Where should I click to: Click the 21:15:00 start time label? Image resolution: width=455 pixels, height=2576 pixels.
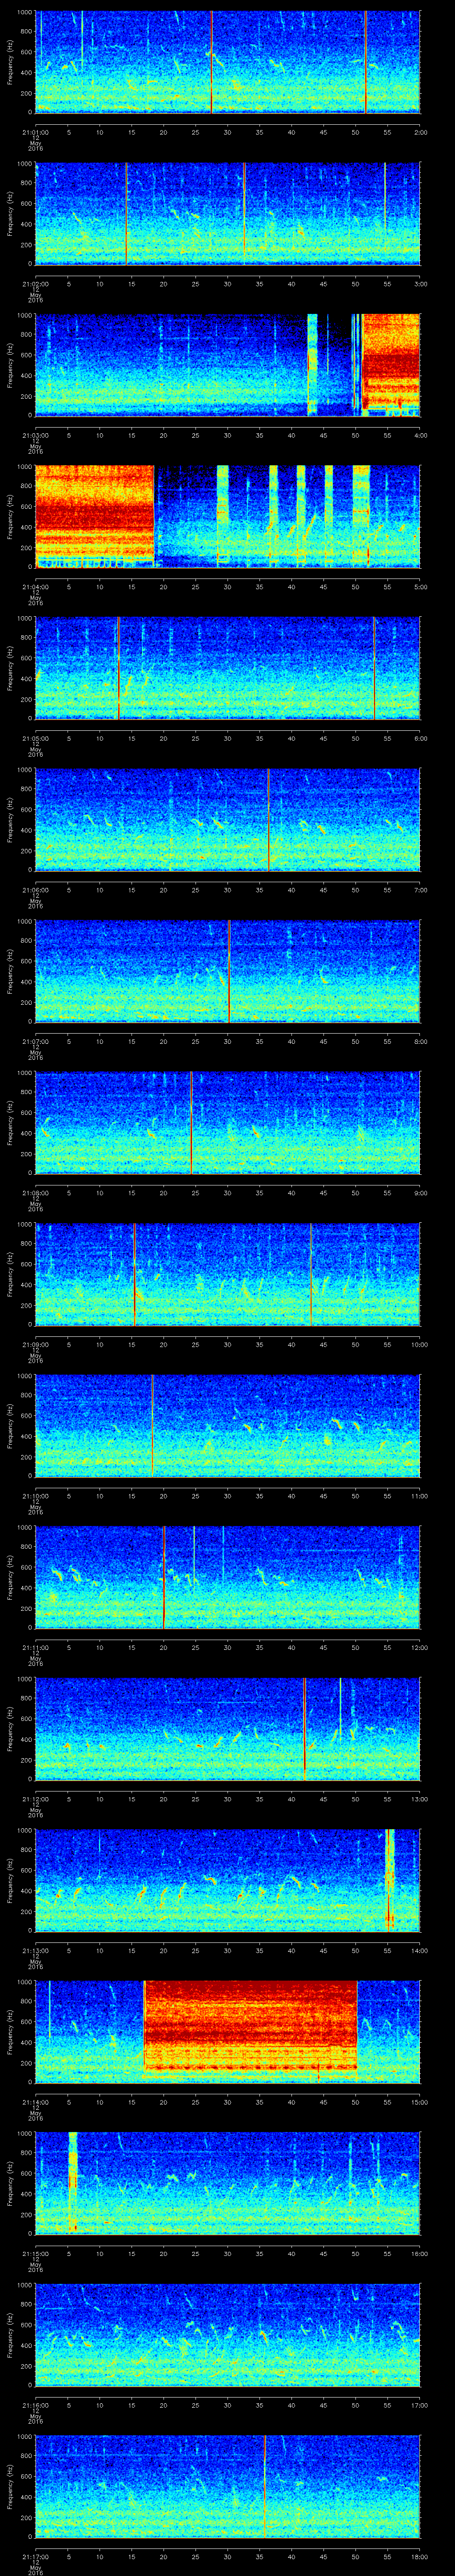(35, 2254)
